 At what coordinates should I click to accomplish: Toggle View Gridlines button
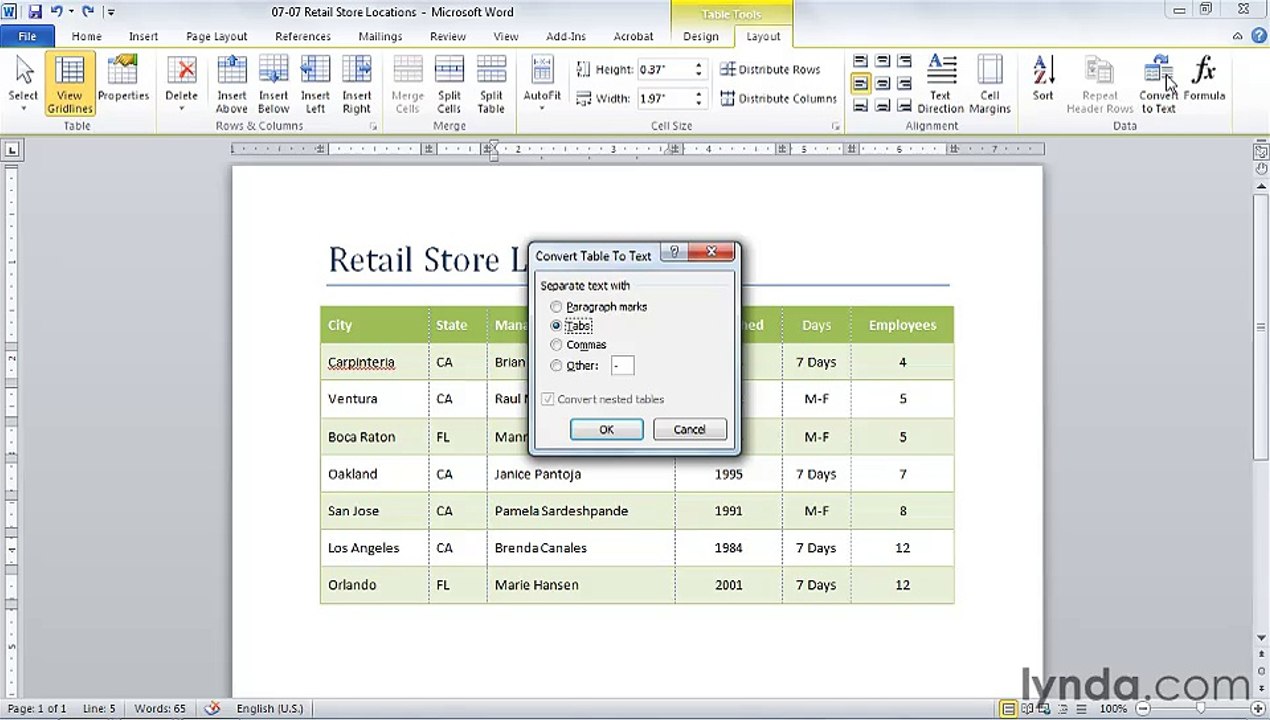click(69, 84)
